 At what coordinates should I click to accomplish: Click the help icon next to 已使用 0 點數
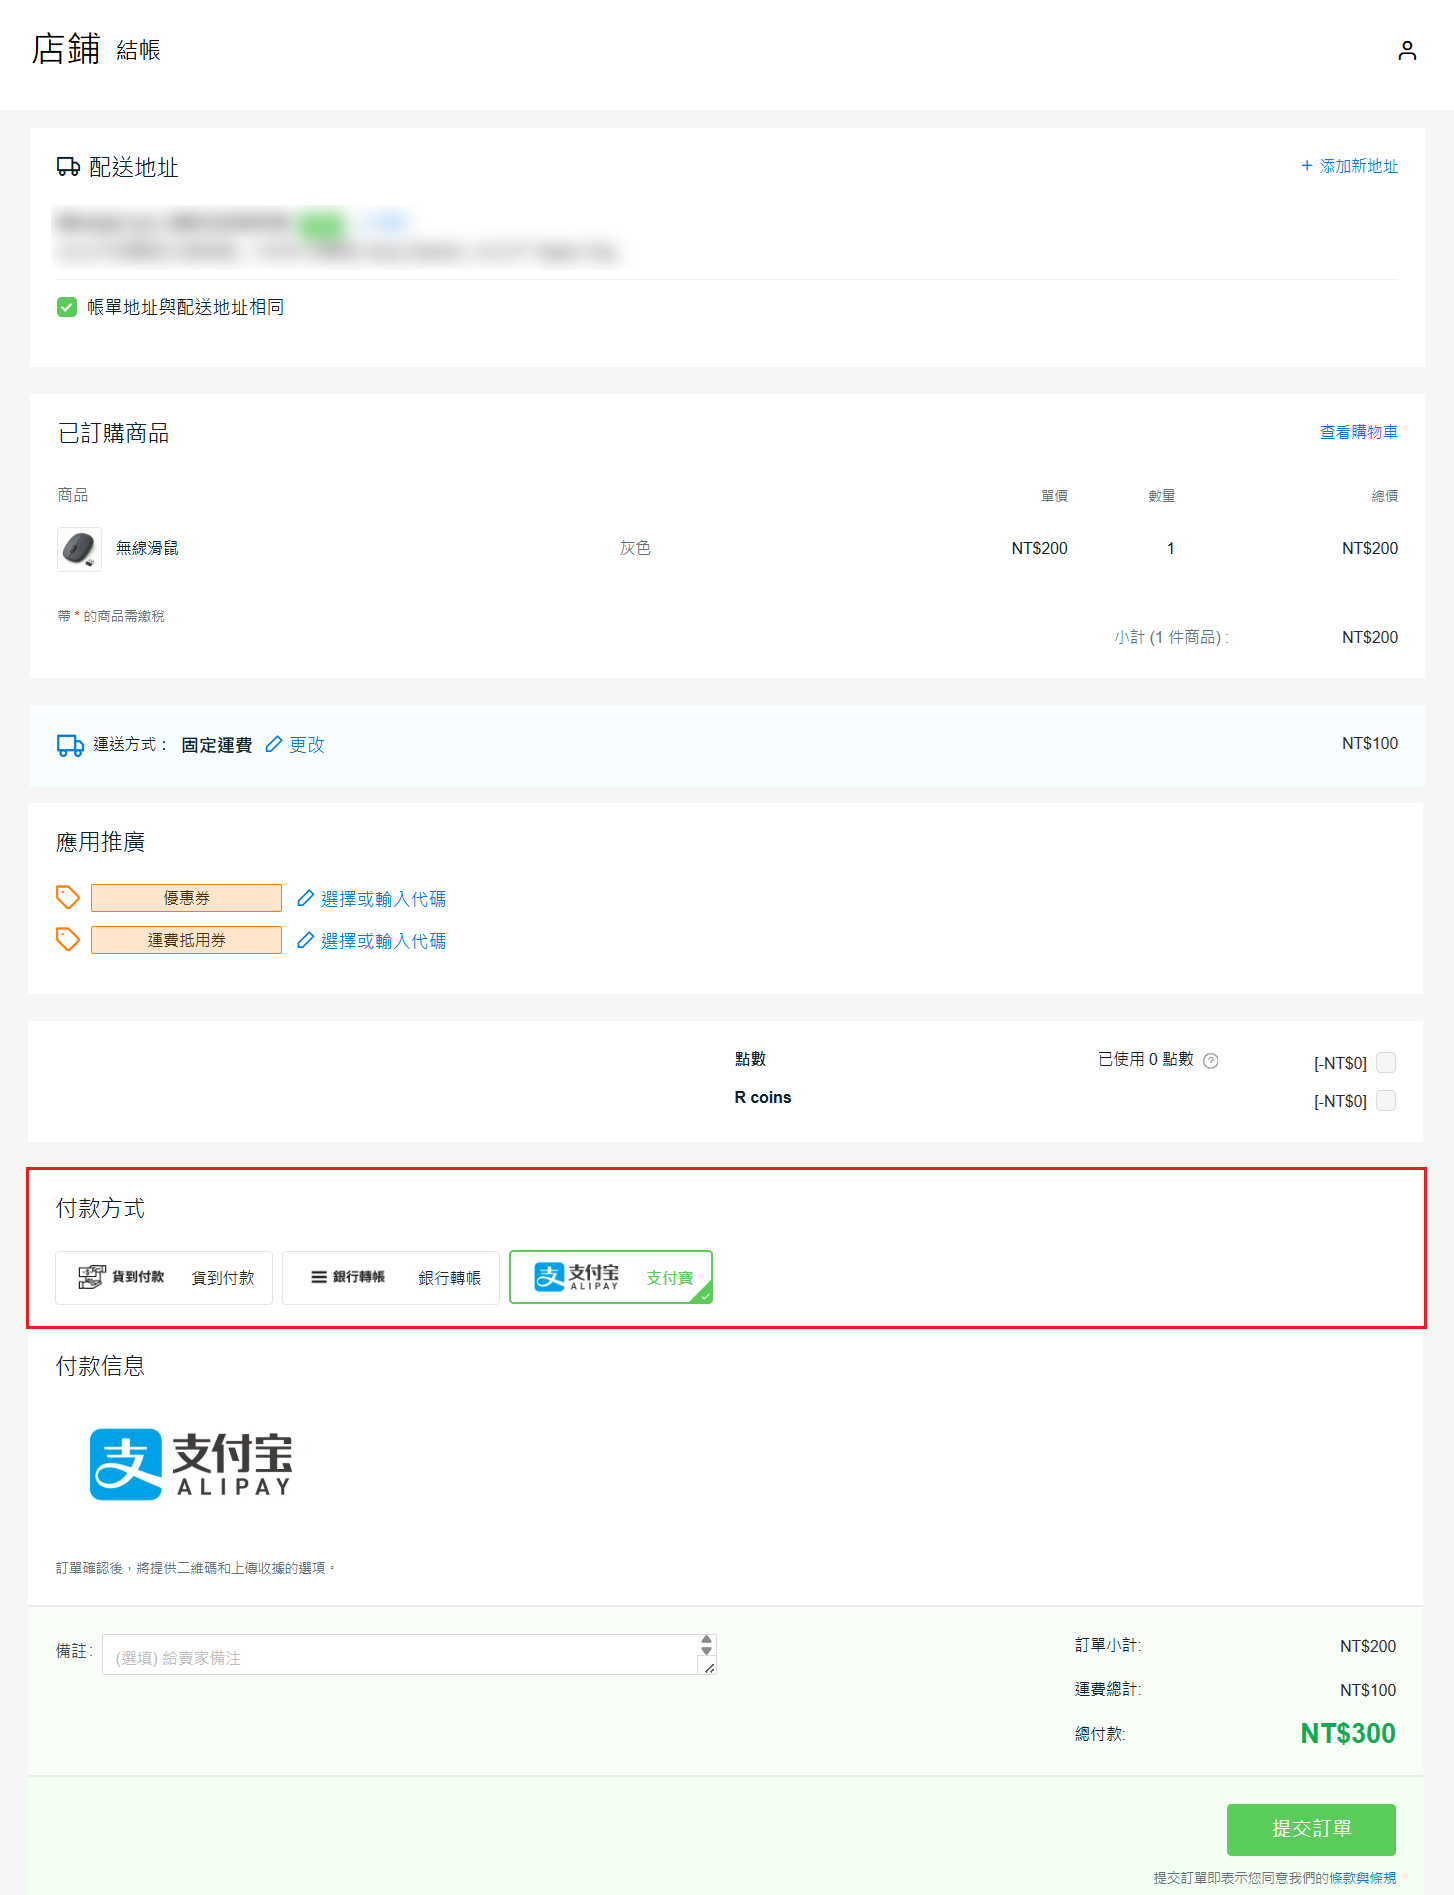click(1210, 1061)
